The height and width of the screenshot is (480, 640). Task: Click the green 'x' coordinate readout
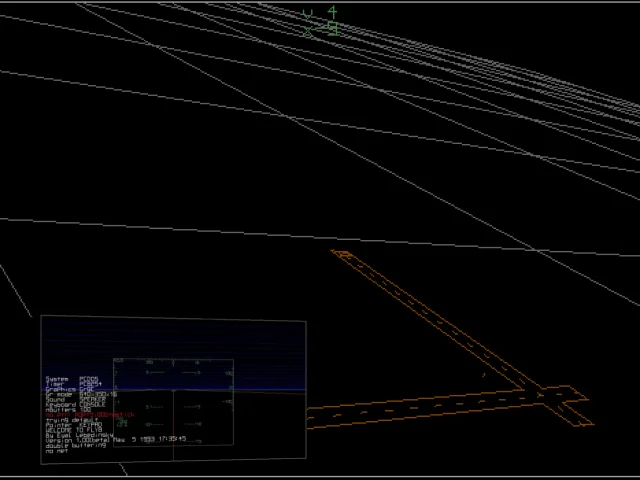coord(321,29)
